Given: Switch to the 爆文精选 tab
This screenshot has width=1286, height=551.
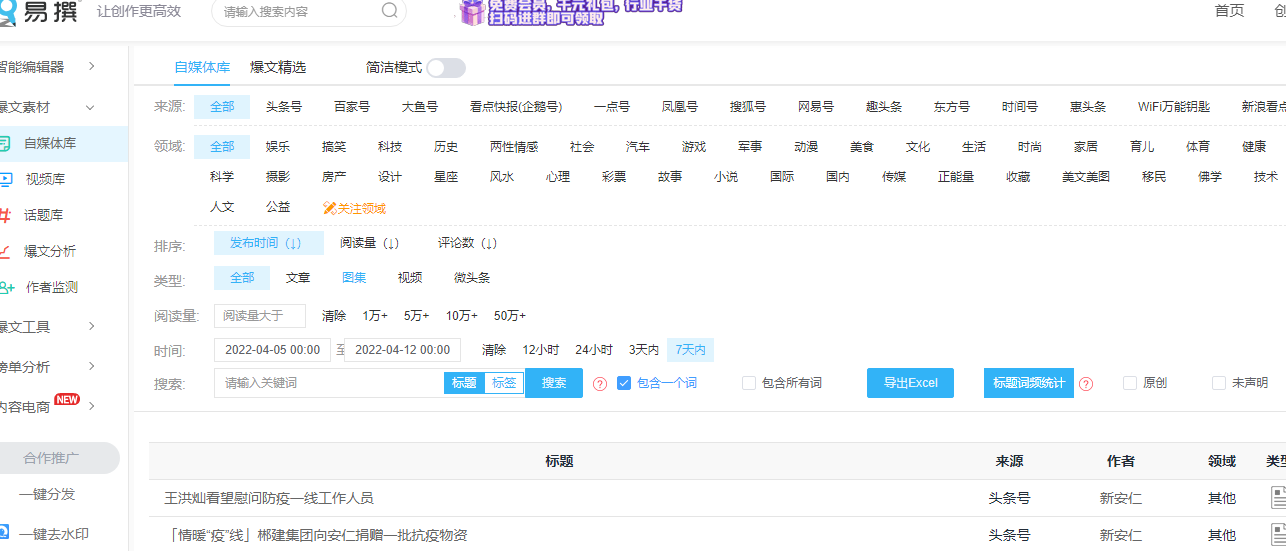Looking at the screenshot, I should (278, 68).
